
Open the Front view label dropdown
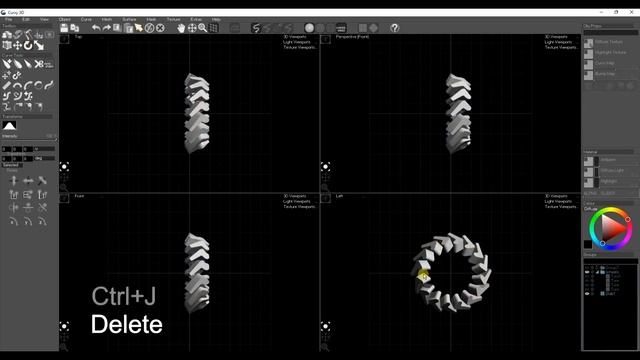pos(79,196)
